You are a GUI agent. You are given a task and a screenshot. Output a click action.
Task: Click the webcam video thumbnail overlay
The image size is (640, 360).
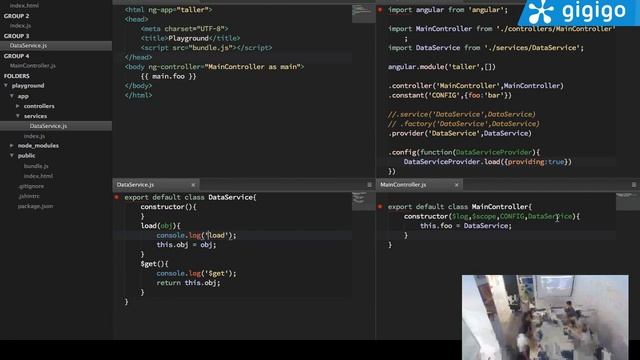coord(545,317)
